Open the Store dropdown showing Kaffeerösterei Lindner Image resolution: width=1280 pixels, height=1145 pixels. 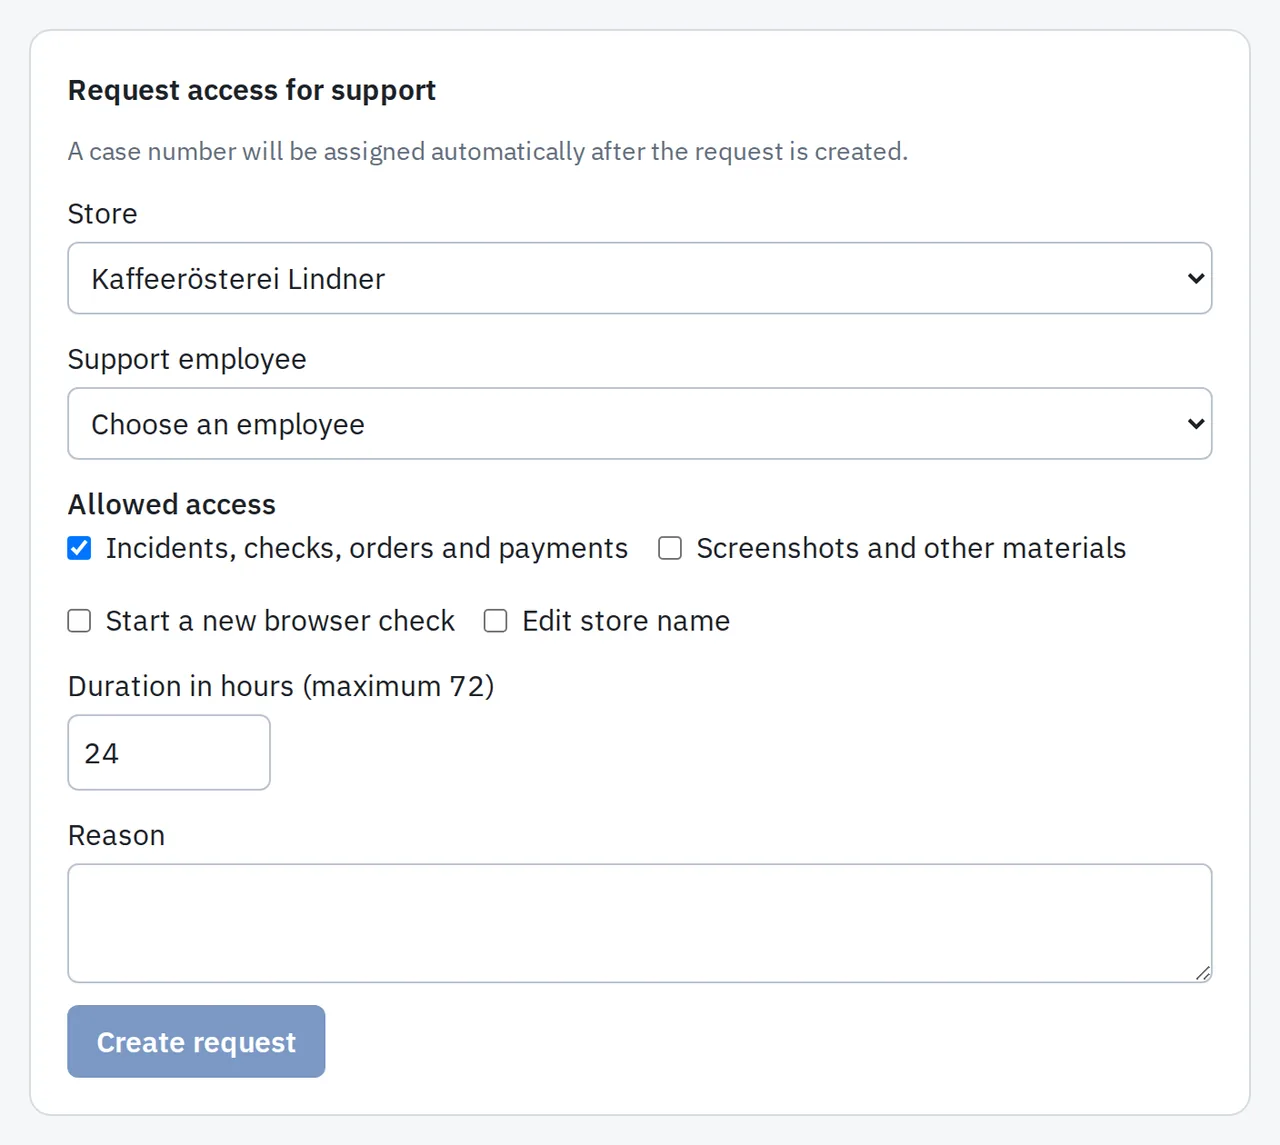click(640, 278)
